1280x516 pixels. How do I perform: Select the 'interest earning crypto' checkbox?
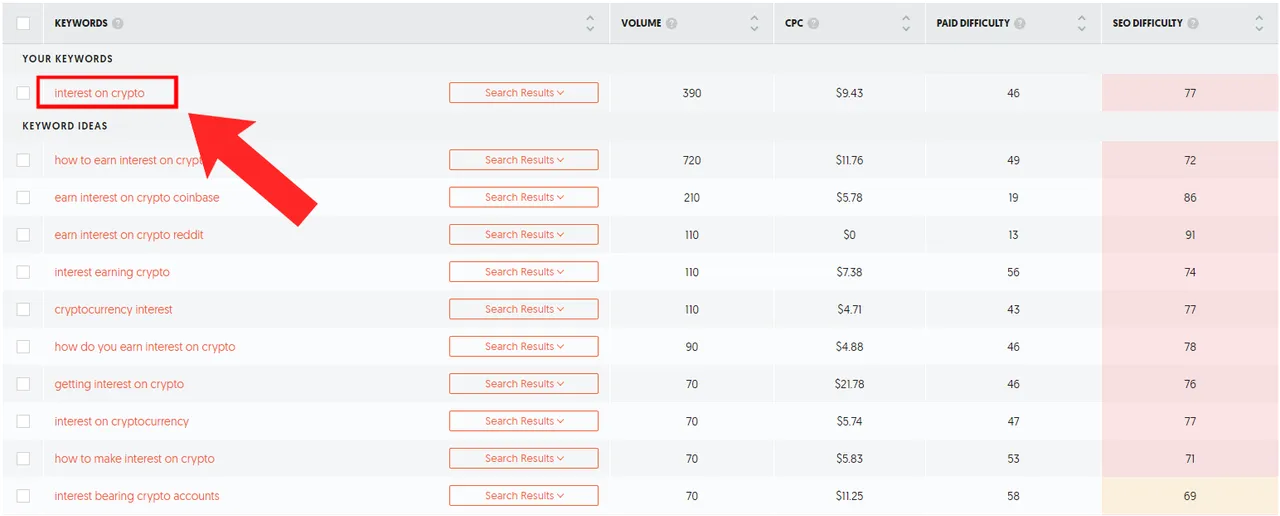(x=23, y=272)
